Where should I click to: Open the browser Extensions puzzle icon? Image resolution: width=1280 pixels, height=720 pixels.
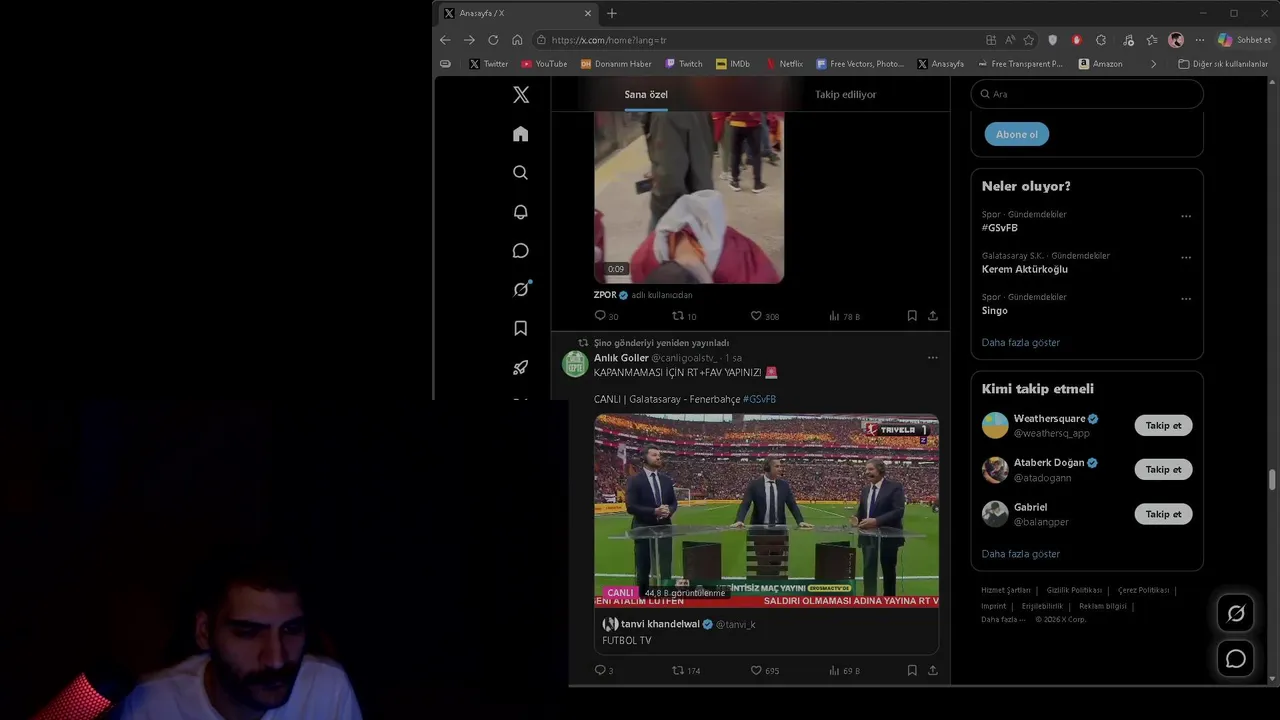[1101, 40]
